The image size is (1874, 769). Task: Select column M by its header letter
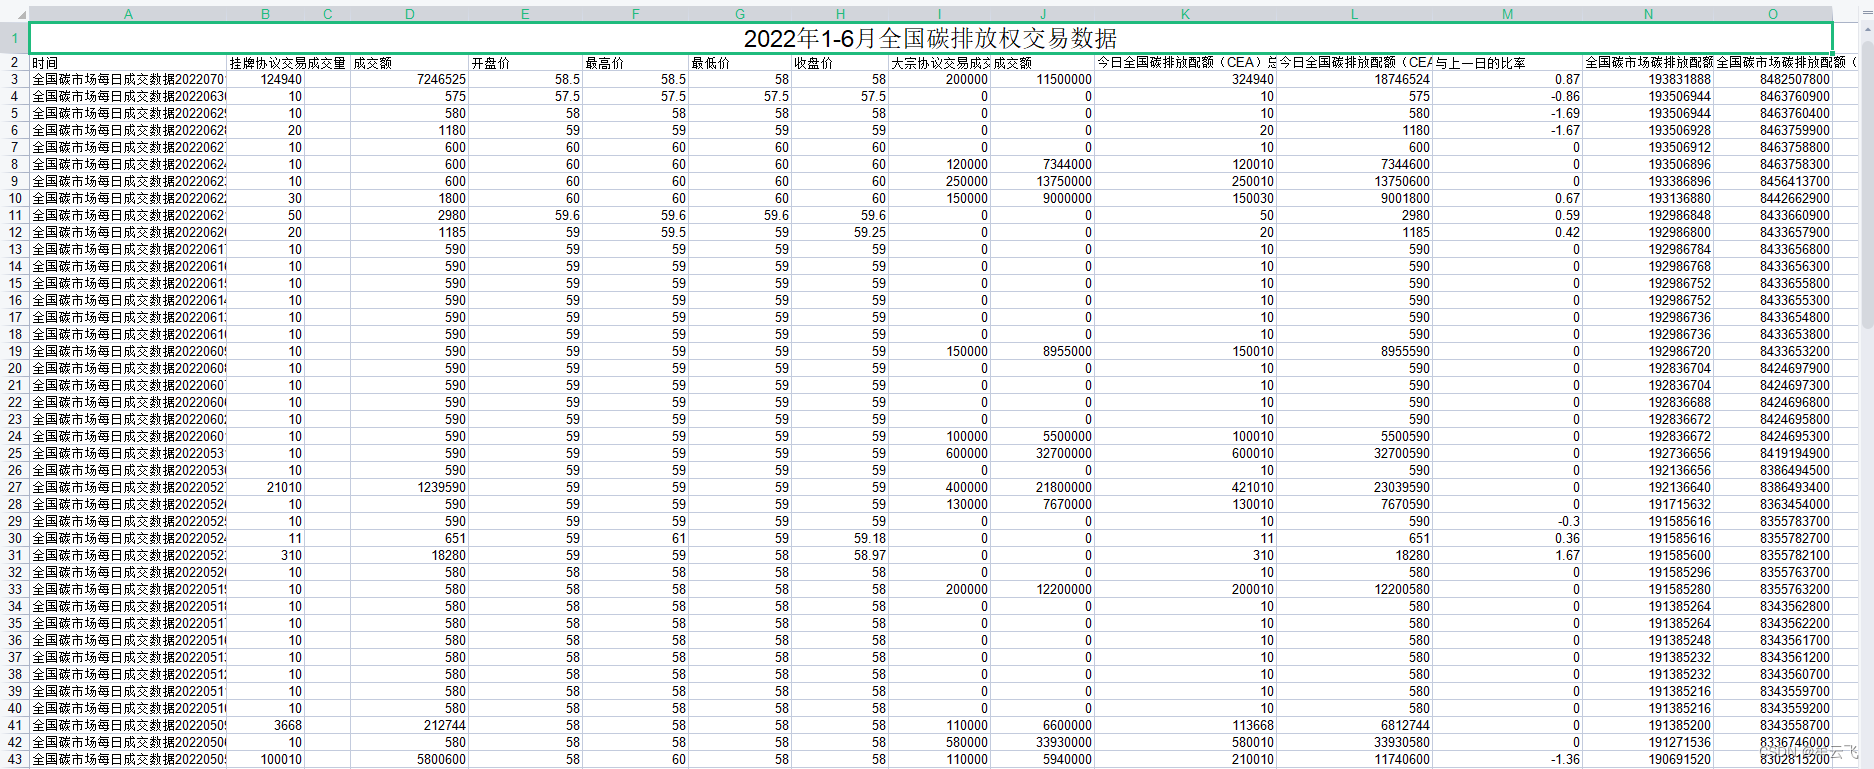pyautogui.click(x=1507, y=14)
